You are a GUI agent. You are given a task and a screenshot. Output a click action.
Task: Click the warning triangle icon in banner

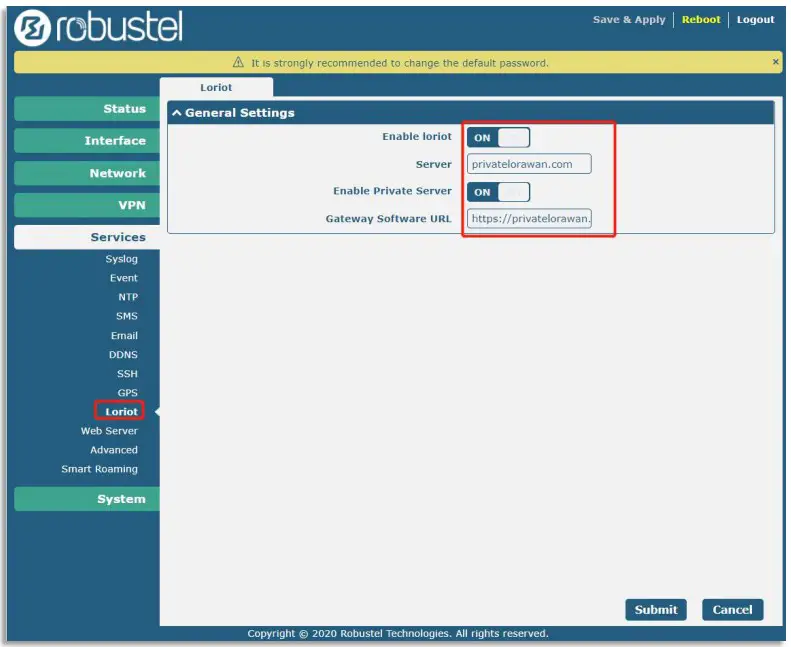(238, 63)
